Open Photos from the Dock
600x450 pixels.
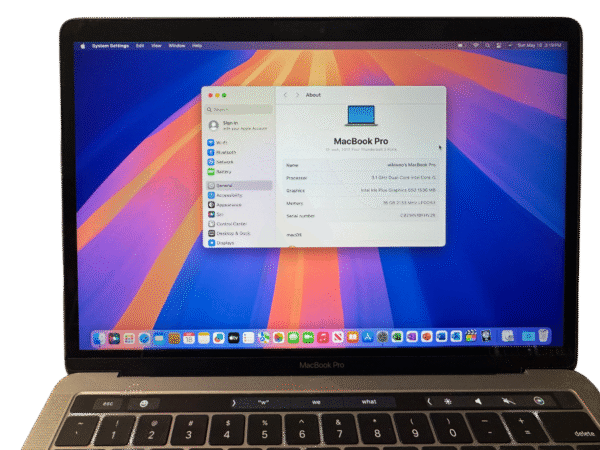[279, 338]
